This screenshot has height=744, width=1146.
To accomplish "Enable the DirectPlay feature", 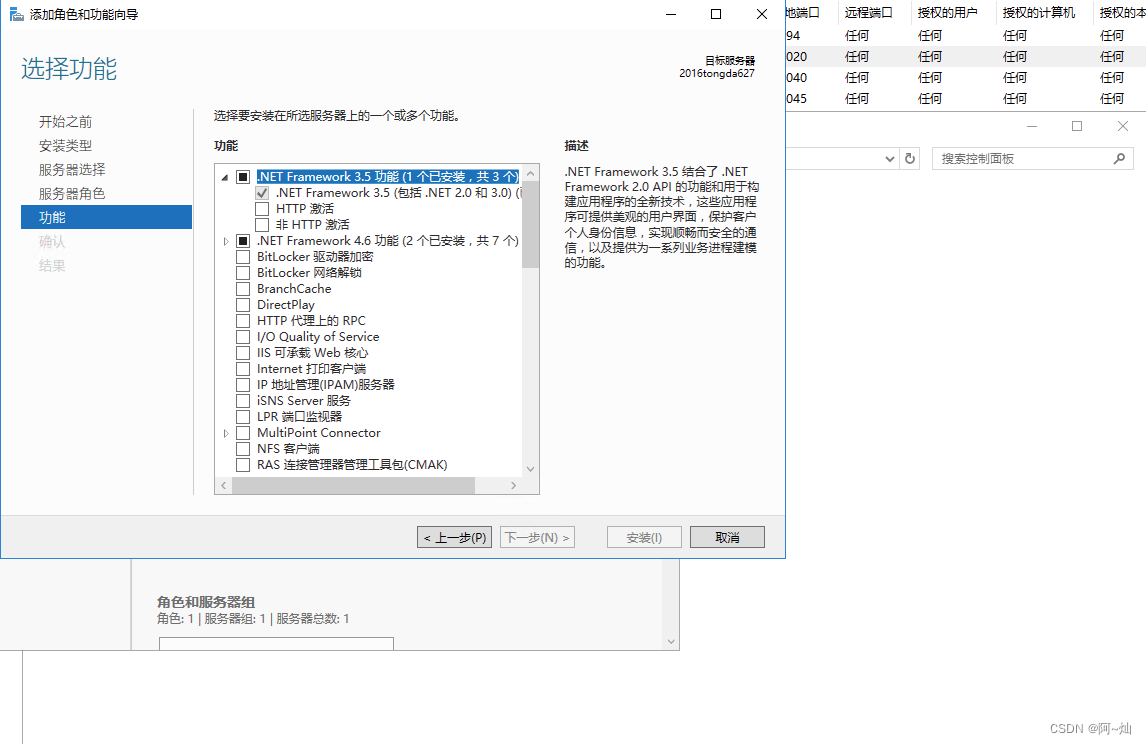I will tap(241, 304).
